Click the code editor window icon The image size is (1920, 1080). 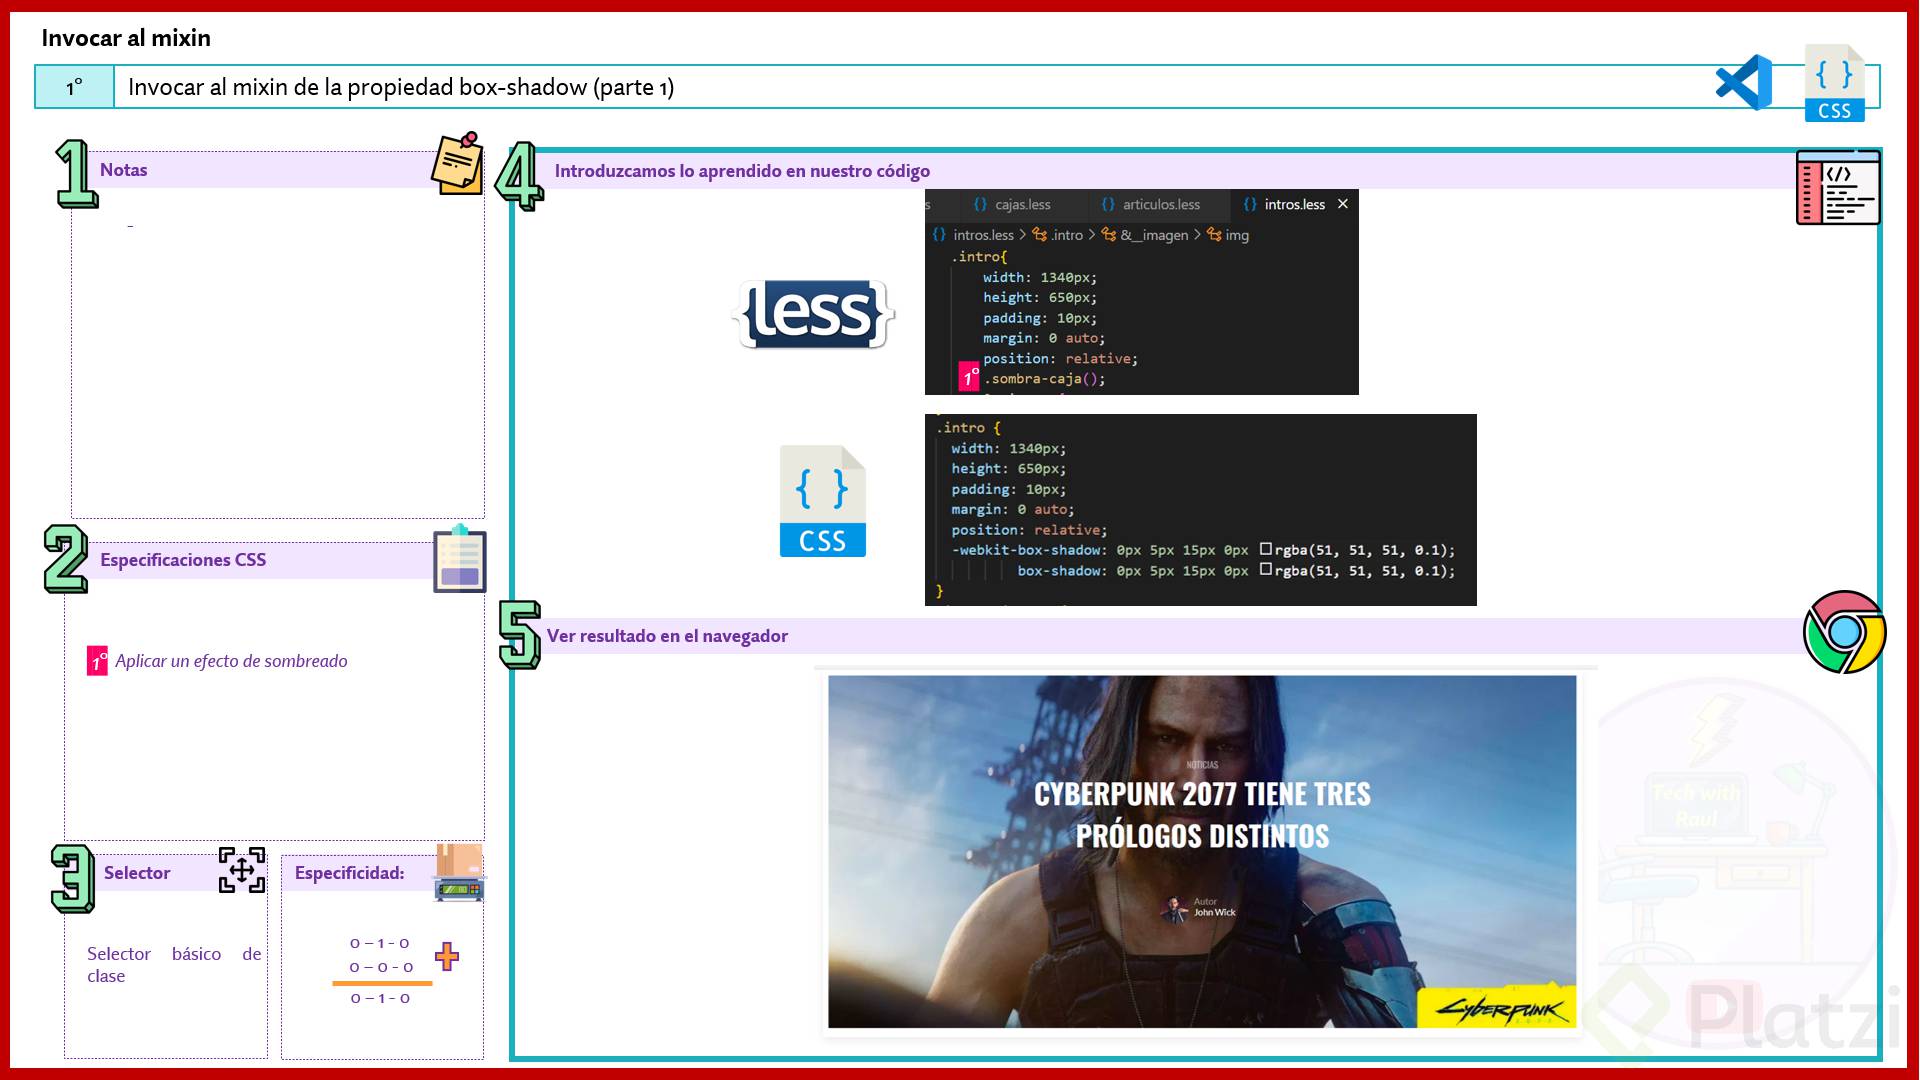tap(1837, 188)
